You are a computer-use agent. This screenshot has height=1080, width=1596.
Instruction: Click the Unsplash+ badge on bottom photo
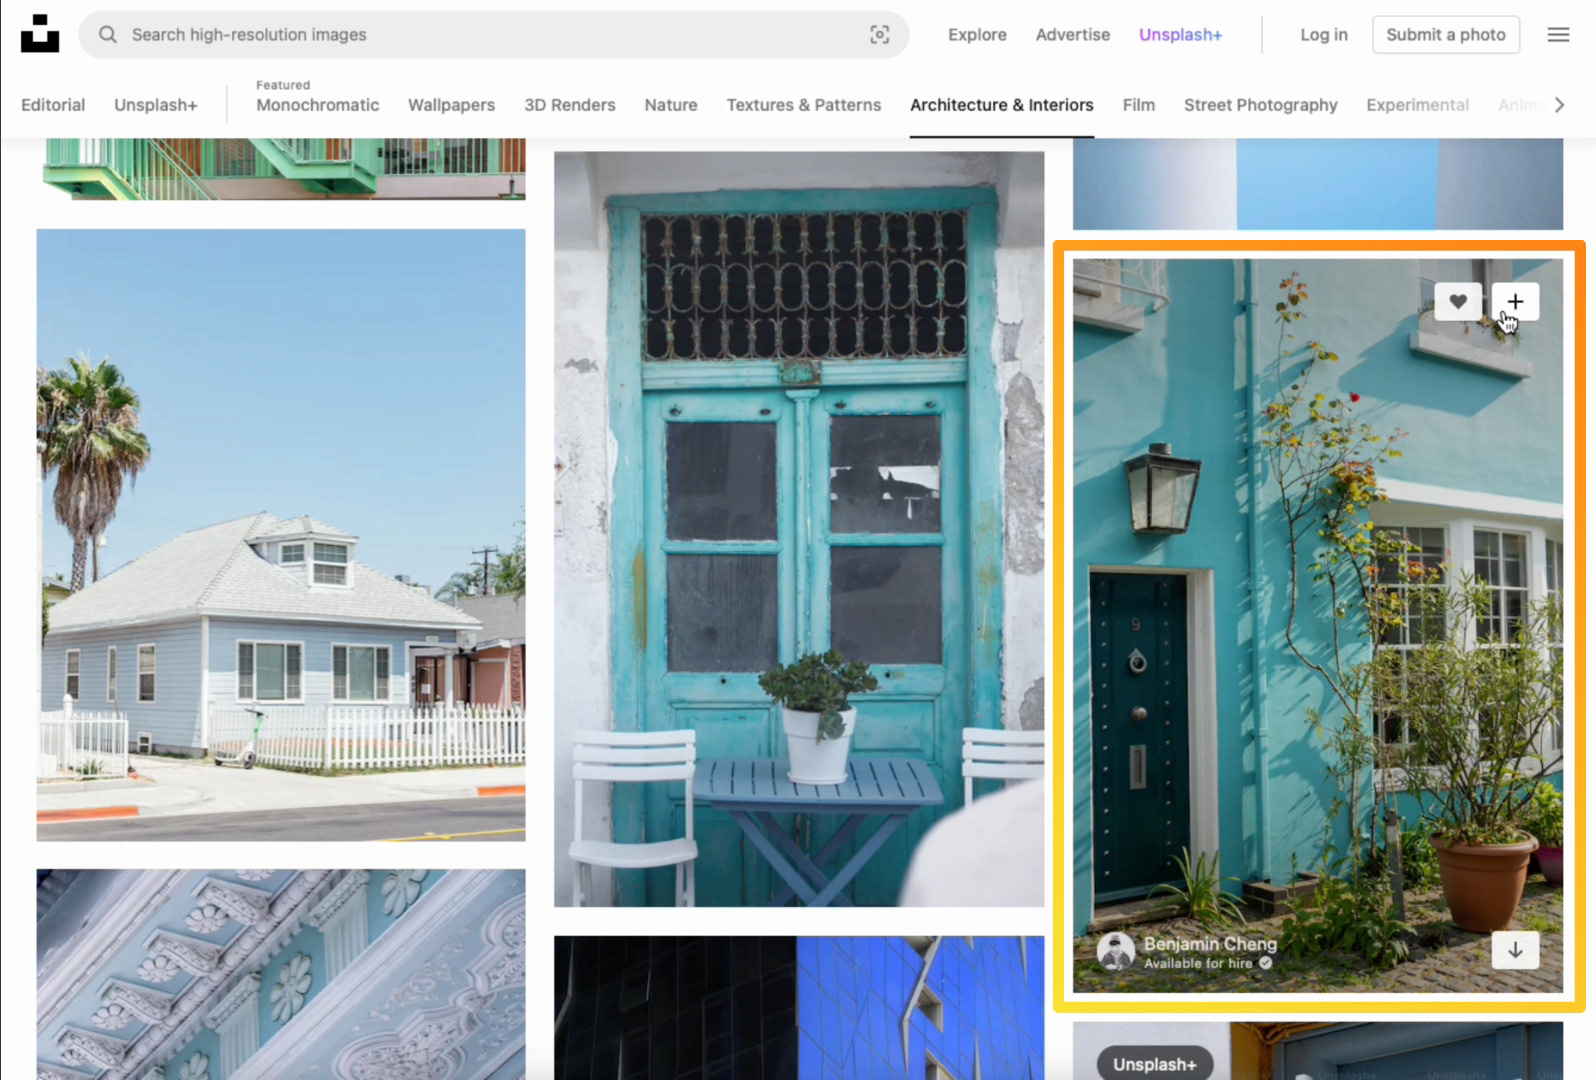point(1155,1064)
